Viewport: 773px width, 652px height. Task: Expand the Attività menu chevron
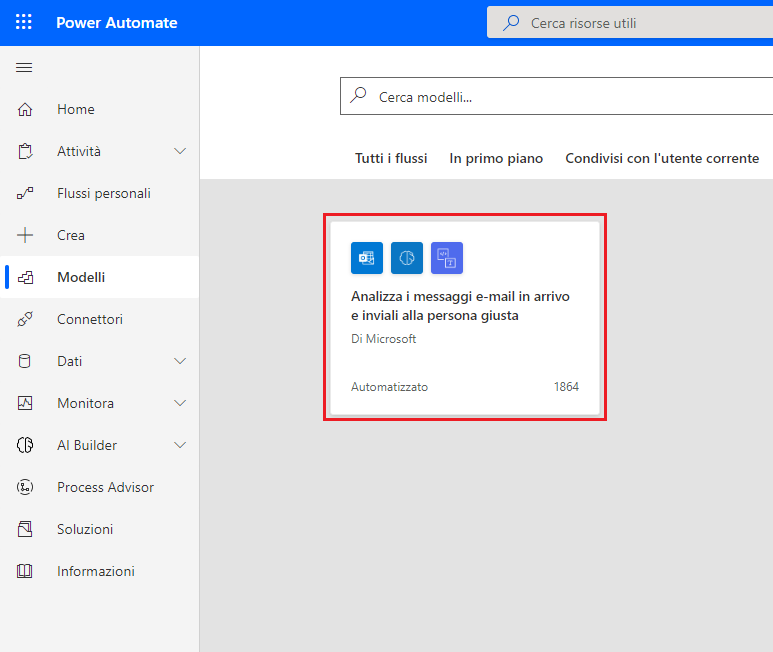[x=180, y=151]
